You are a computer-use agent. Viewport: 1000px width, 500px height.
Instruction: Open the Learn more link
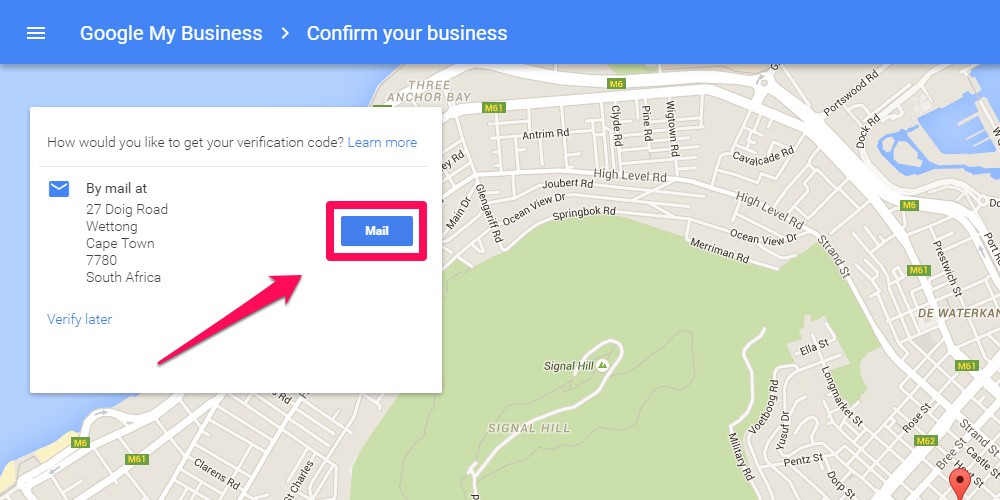382,142
